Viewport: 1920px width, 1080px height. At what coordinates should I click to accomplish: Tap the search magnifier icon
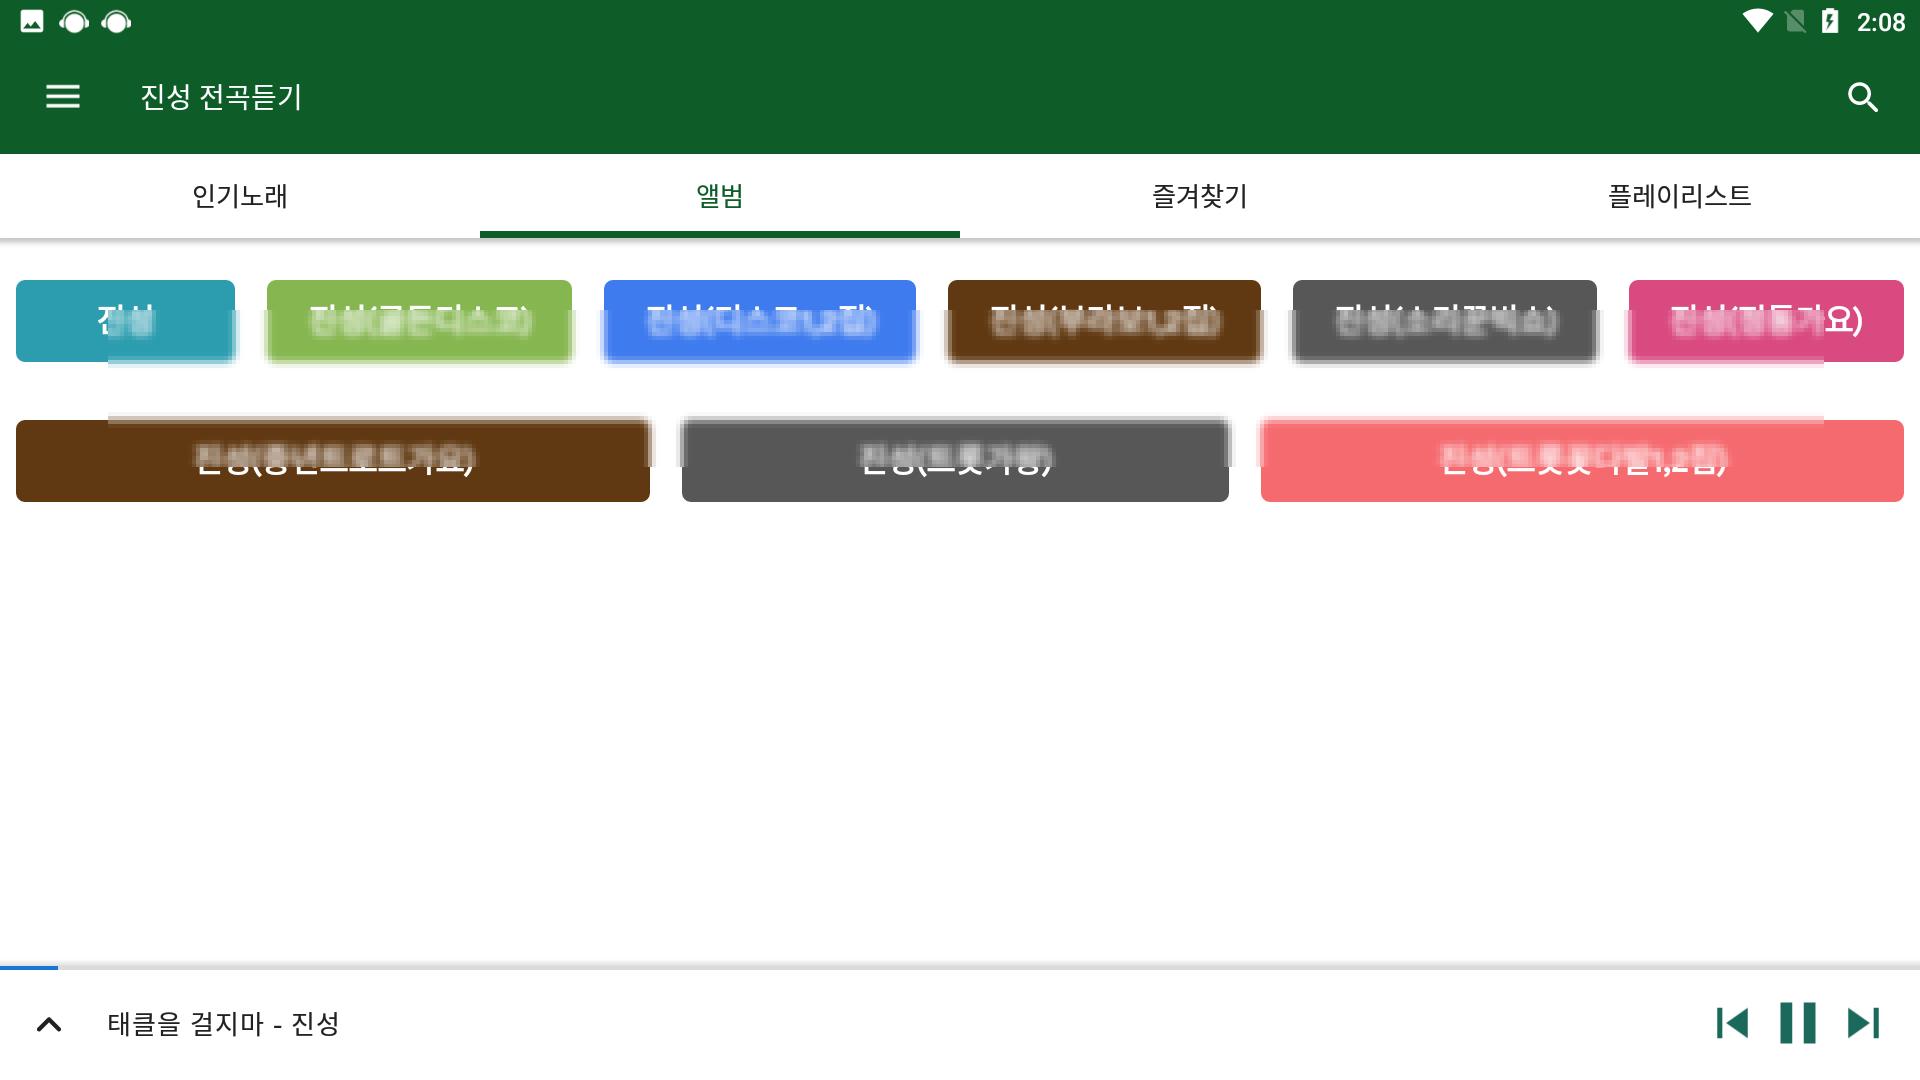pyautogui.click(x=1862, y=97)
